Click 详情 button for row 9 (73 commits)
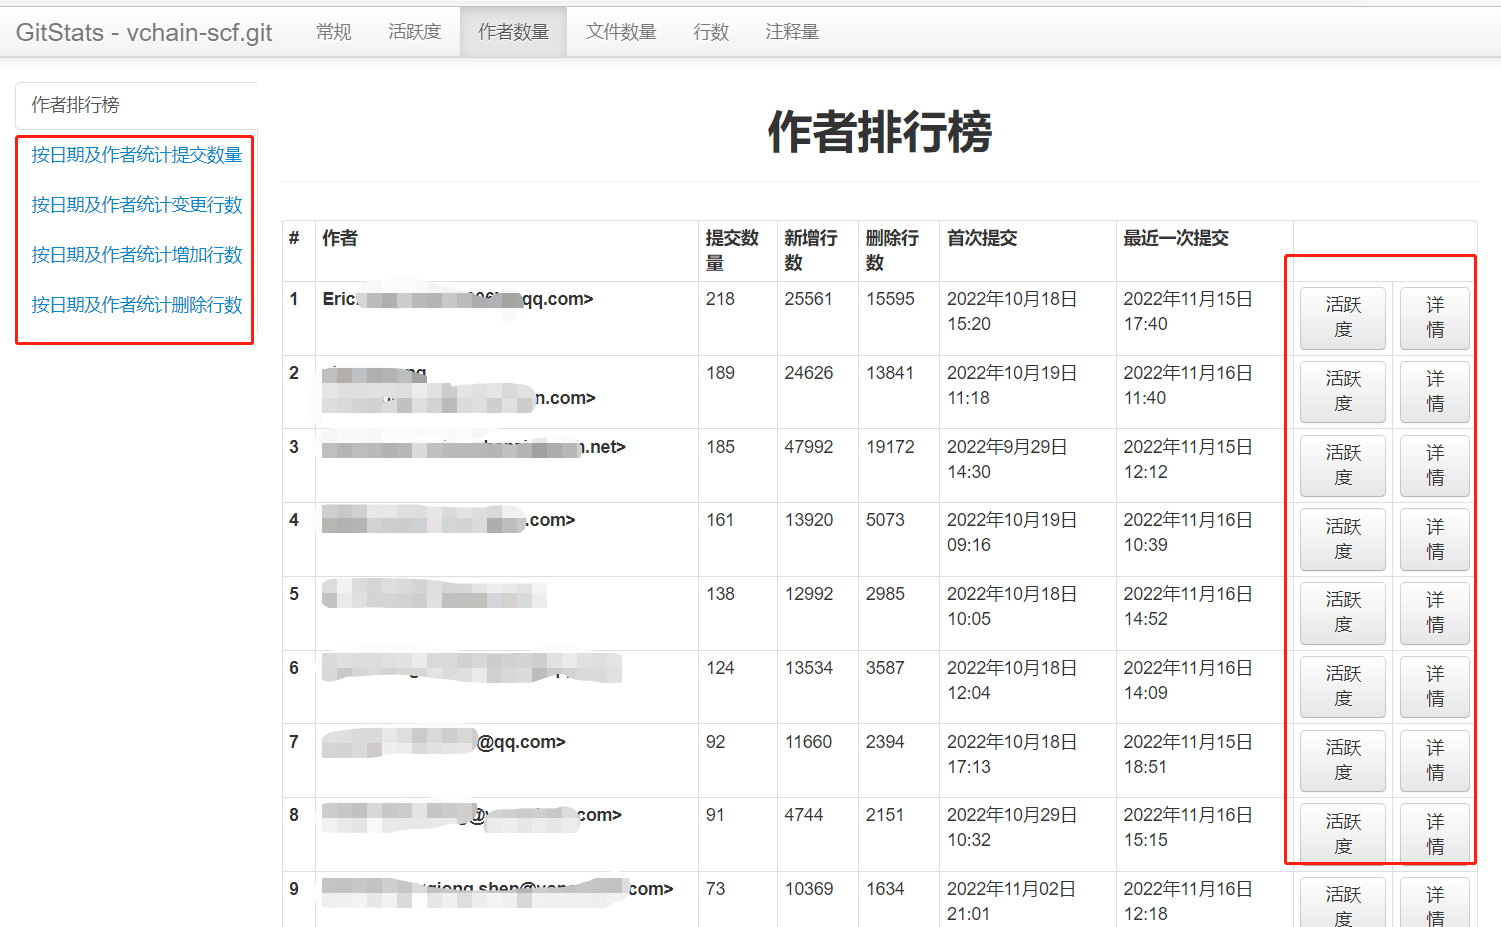The height and width of the screenshot is (927, 1501). point(1435,903)
